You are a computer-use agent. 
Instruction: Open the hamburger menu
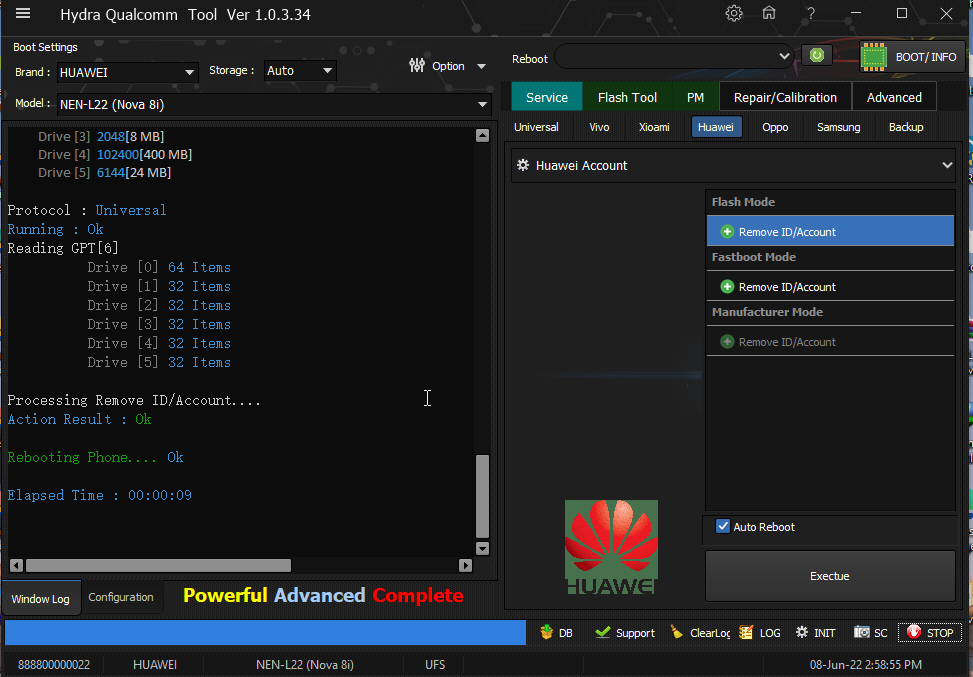(23, 14)
